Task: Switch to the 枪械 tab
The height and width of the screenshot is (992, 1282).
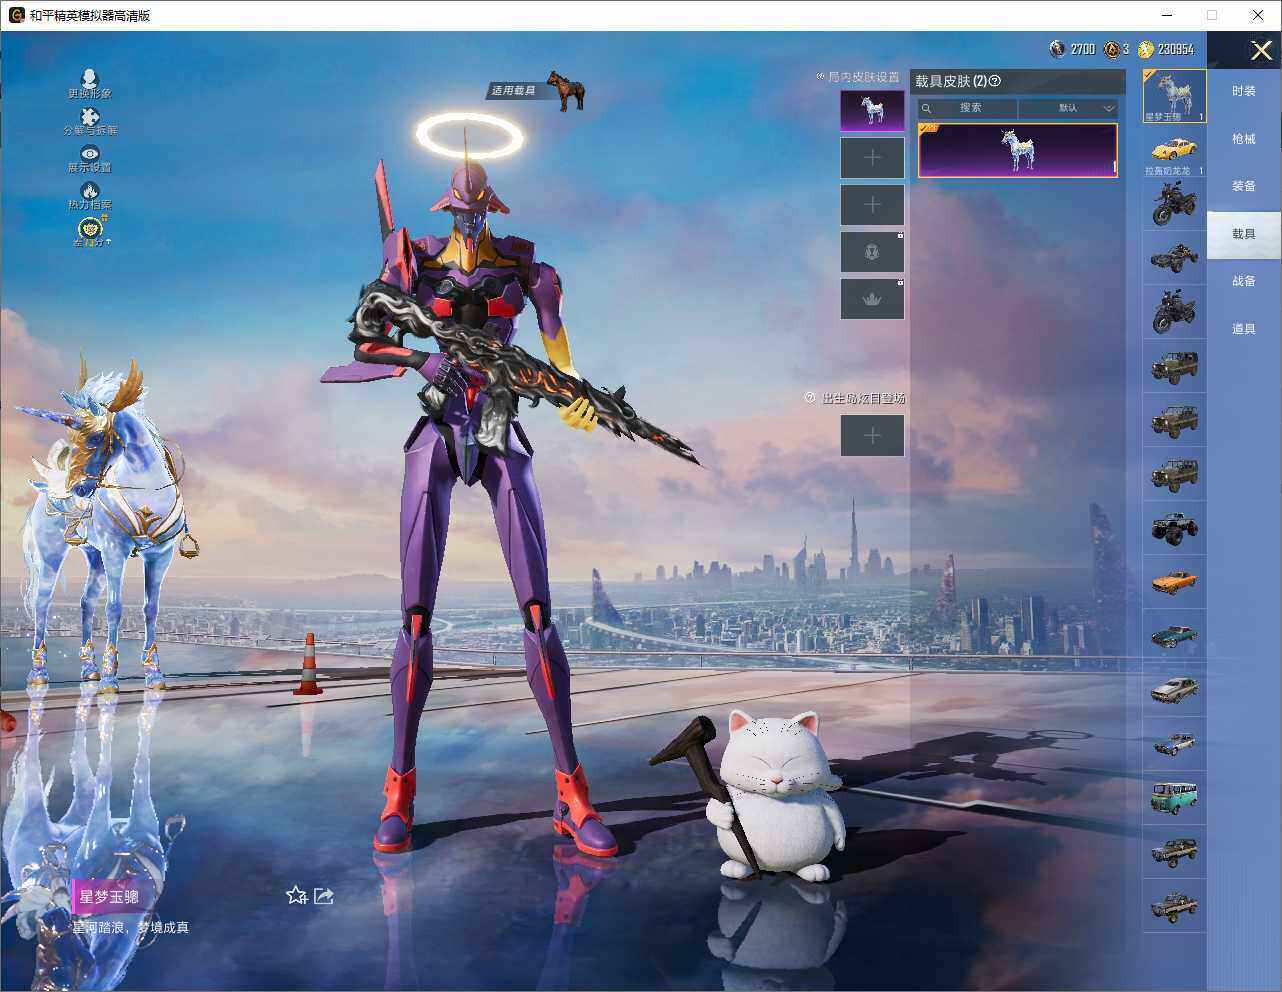Action: tap(1244, 139)
